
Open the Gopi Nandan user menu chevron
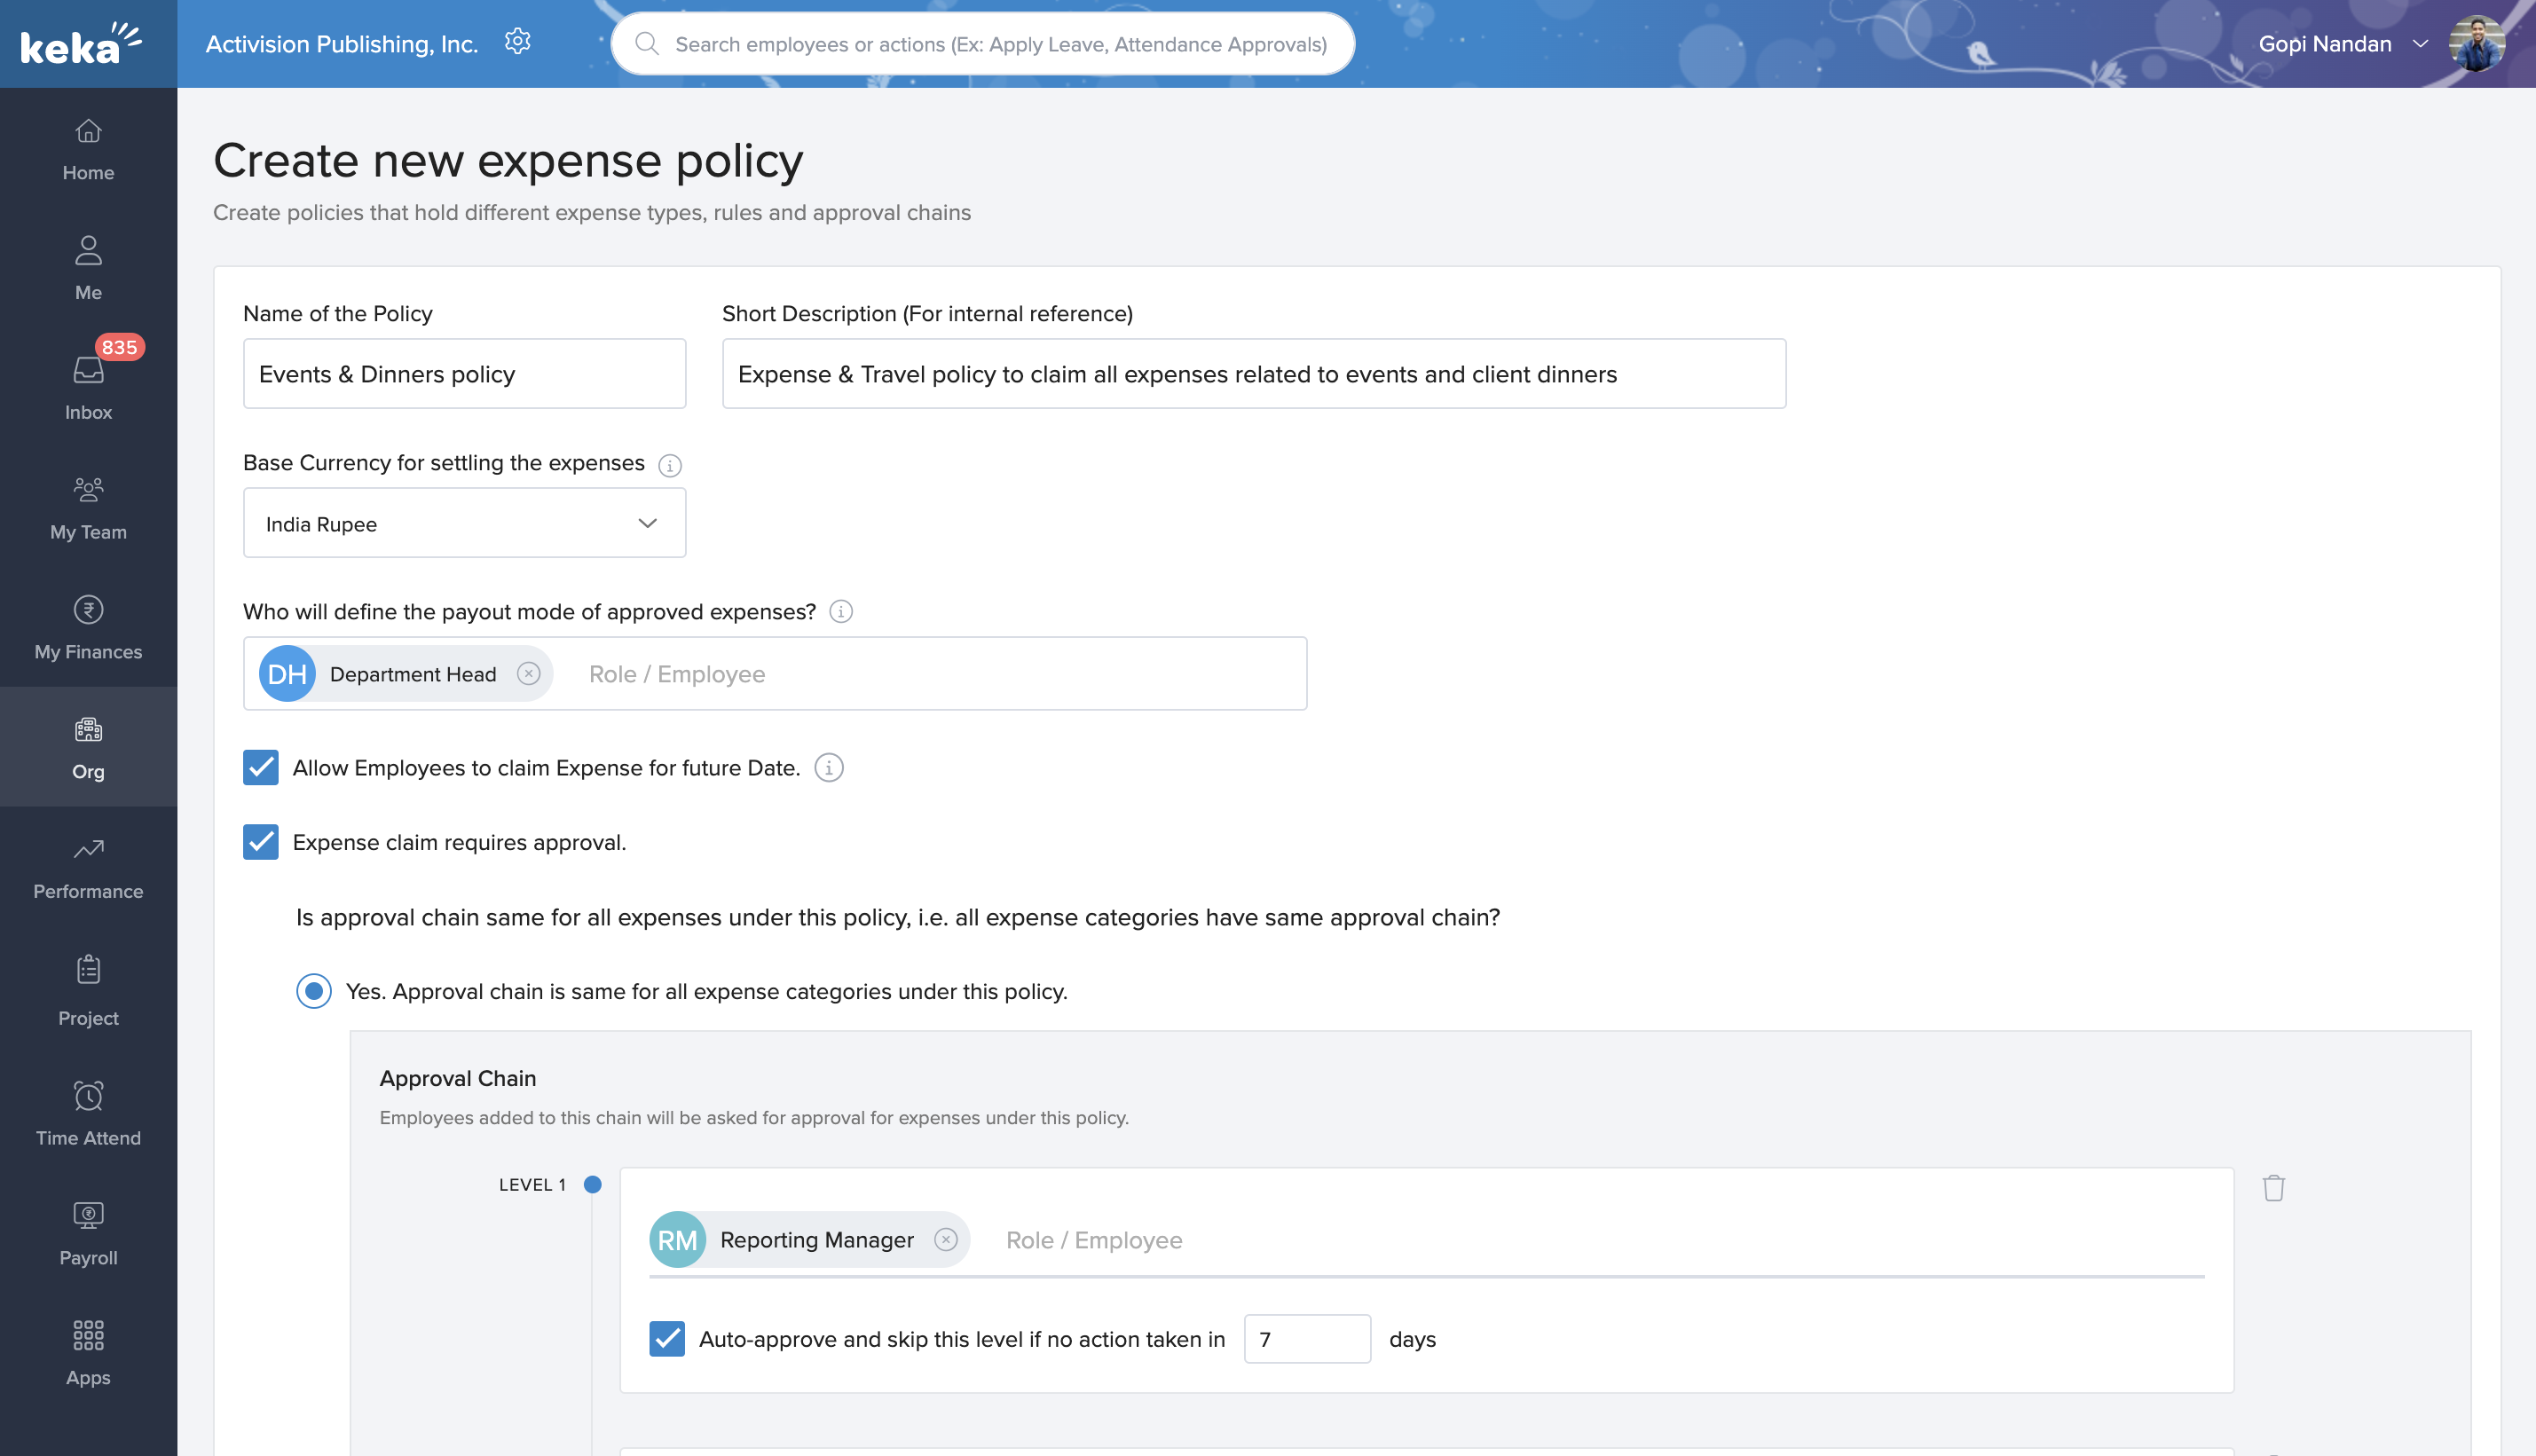[2420, 44]
